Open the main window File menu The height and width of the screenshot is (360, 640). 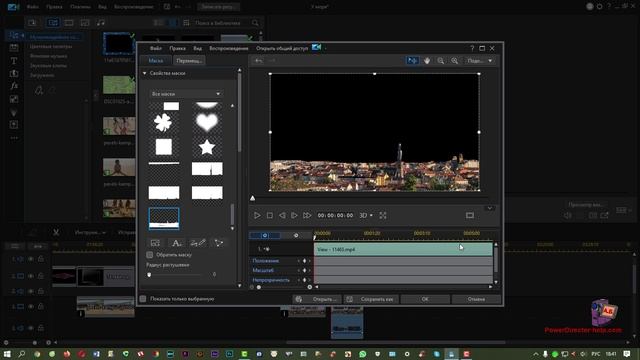pyautogui.click(x=33, y=7)
